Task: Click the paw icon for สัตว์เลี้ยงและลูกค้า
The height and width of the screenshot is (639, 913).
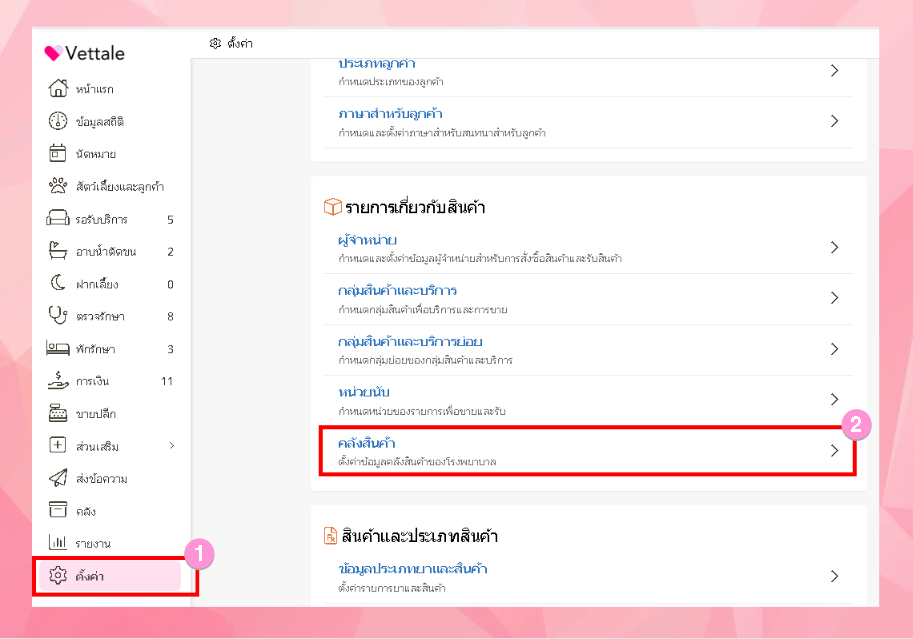Action: point(58,186)
